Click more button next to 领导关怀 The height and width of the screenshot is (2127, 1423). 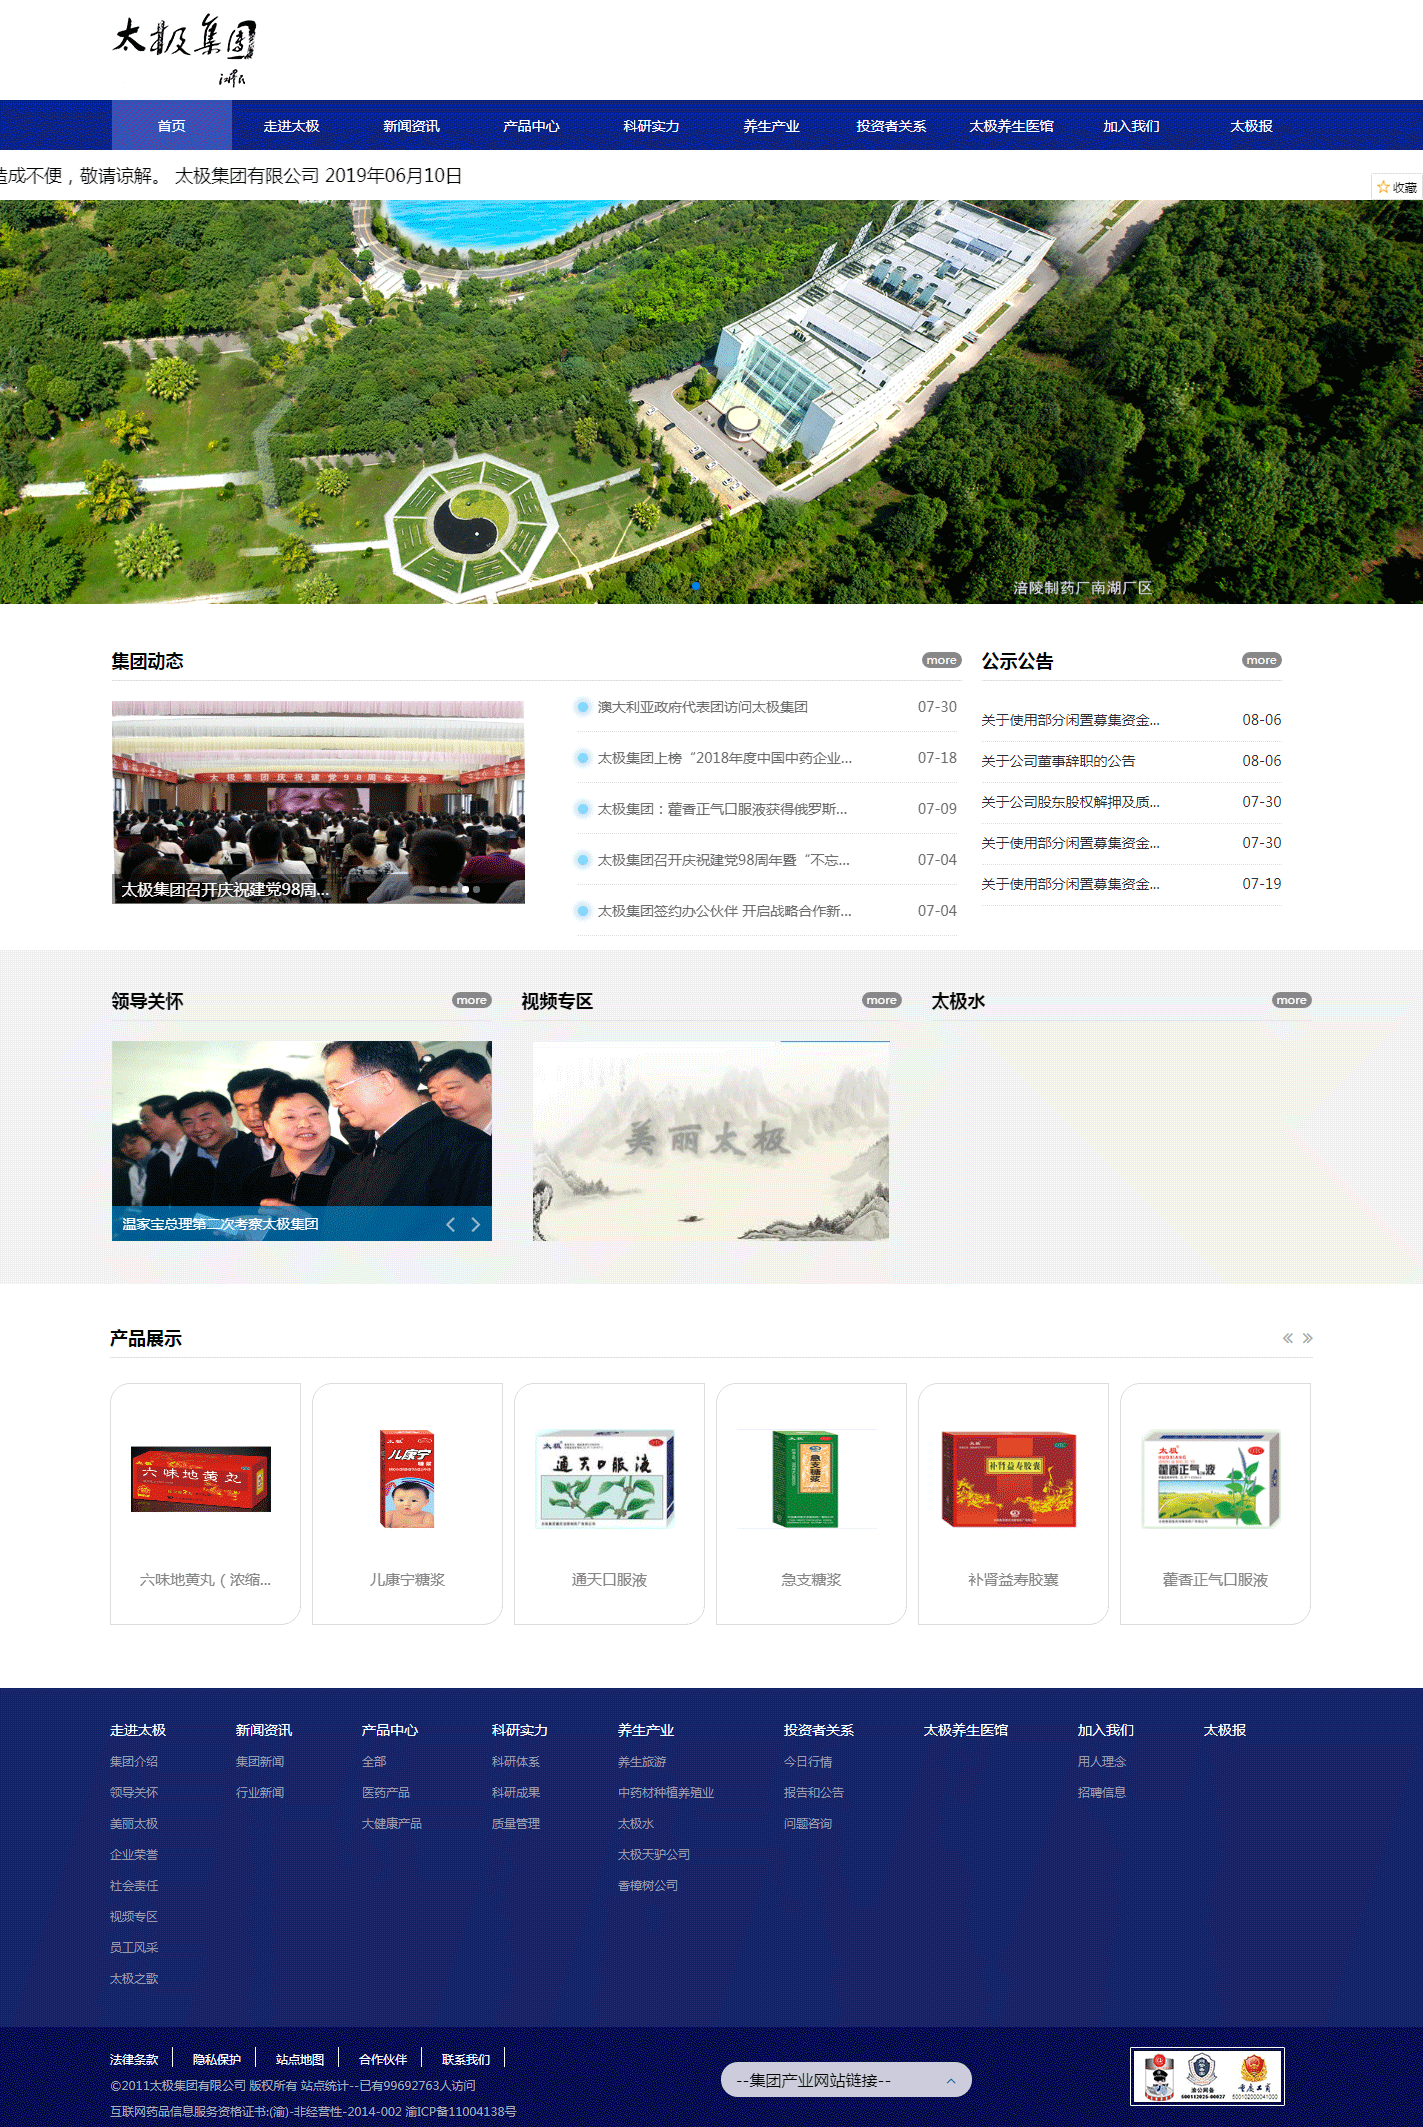[471, 1000]
